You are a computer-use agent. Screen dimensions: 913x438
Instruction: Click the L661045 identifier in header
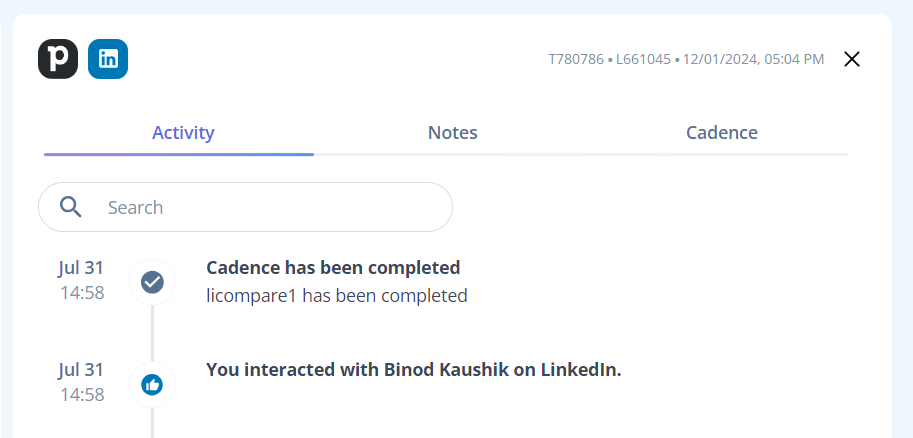point(643,59)
